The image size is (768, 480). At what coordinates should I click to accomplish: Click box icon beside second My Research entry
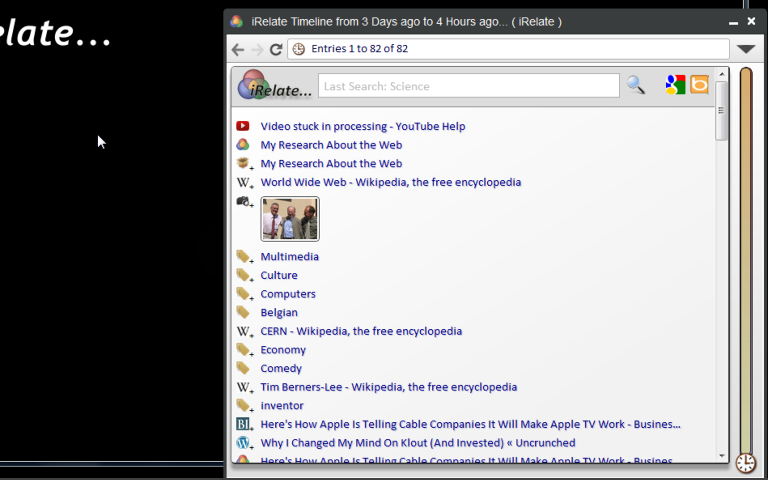(x=243, y=163)
